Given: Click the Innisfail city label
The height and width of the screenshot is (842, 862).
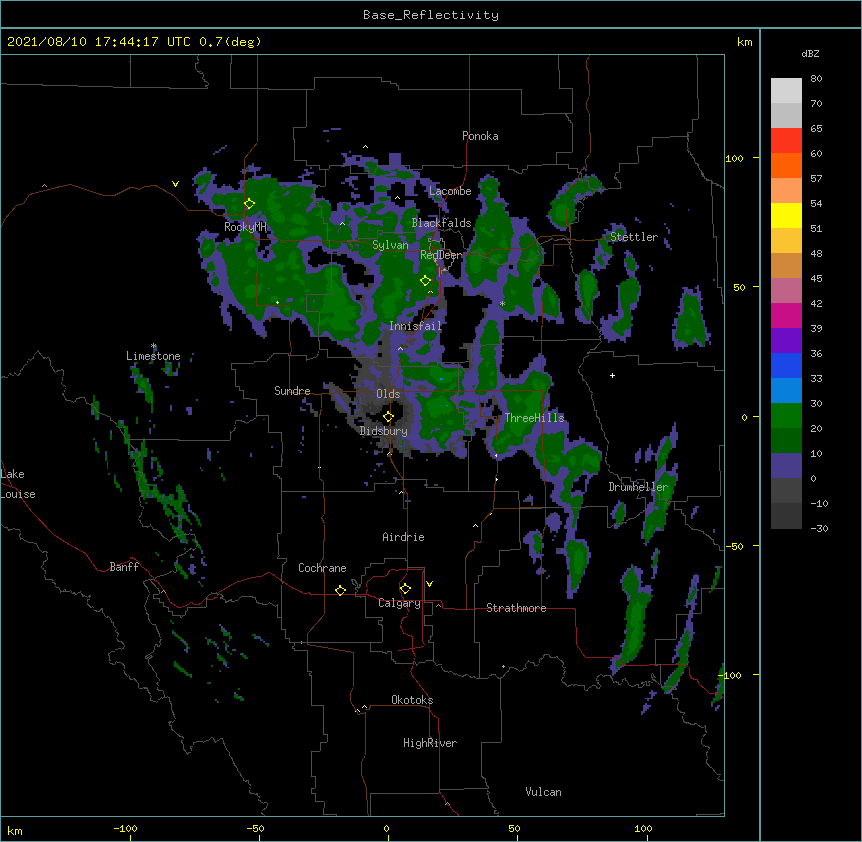Looking at the screenshot, I should pyautogui.click(x=416, y=326).
